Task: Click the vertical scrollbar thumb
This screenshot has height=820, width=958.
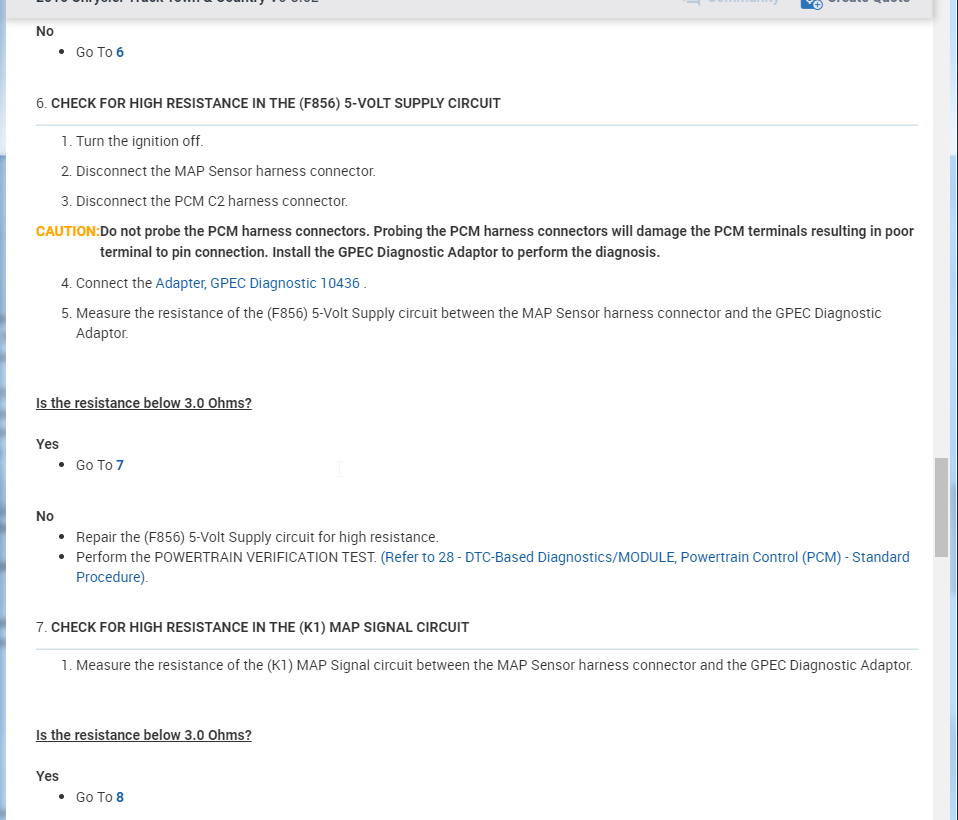Action: pyautogui.click(x=942, y=507)
